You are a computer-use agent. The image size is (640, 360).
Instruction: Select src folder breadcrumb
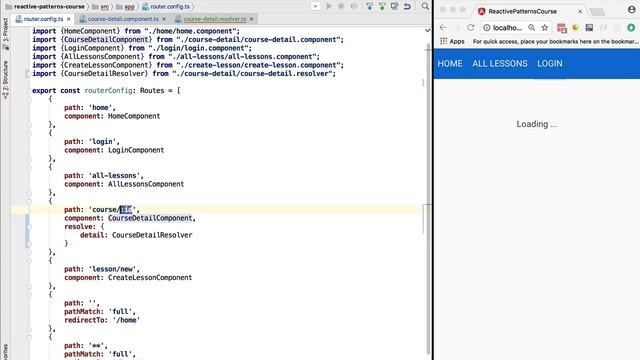pos(100,7)
